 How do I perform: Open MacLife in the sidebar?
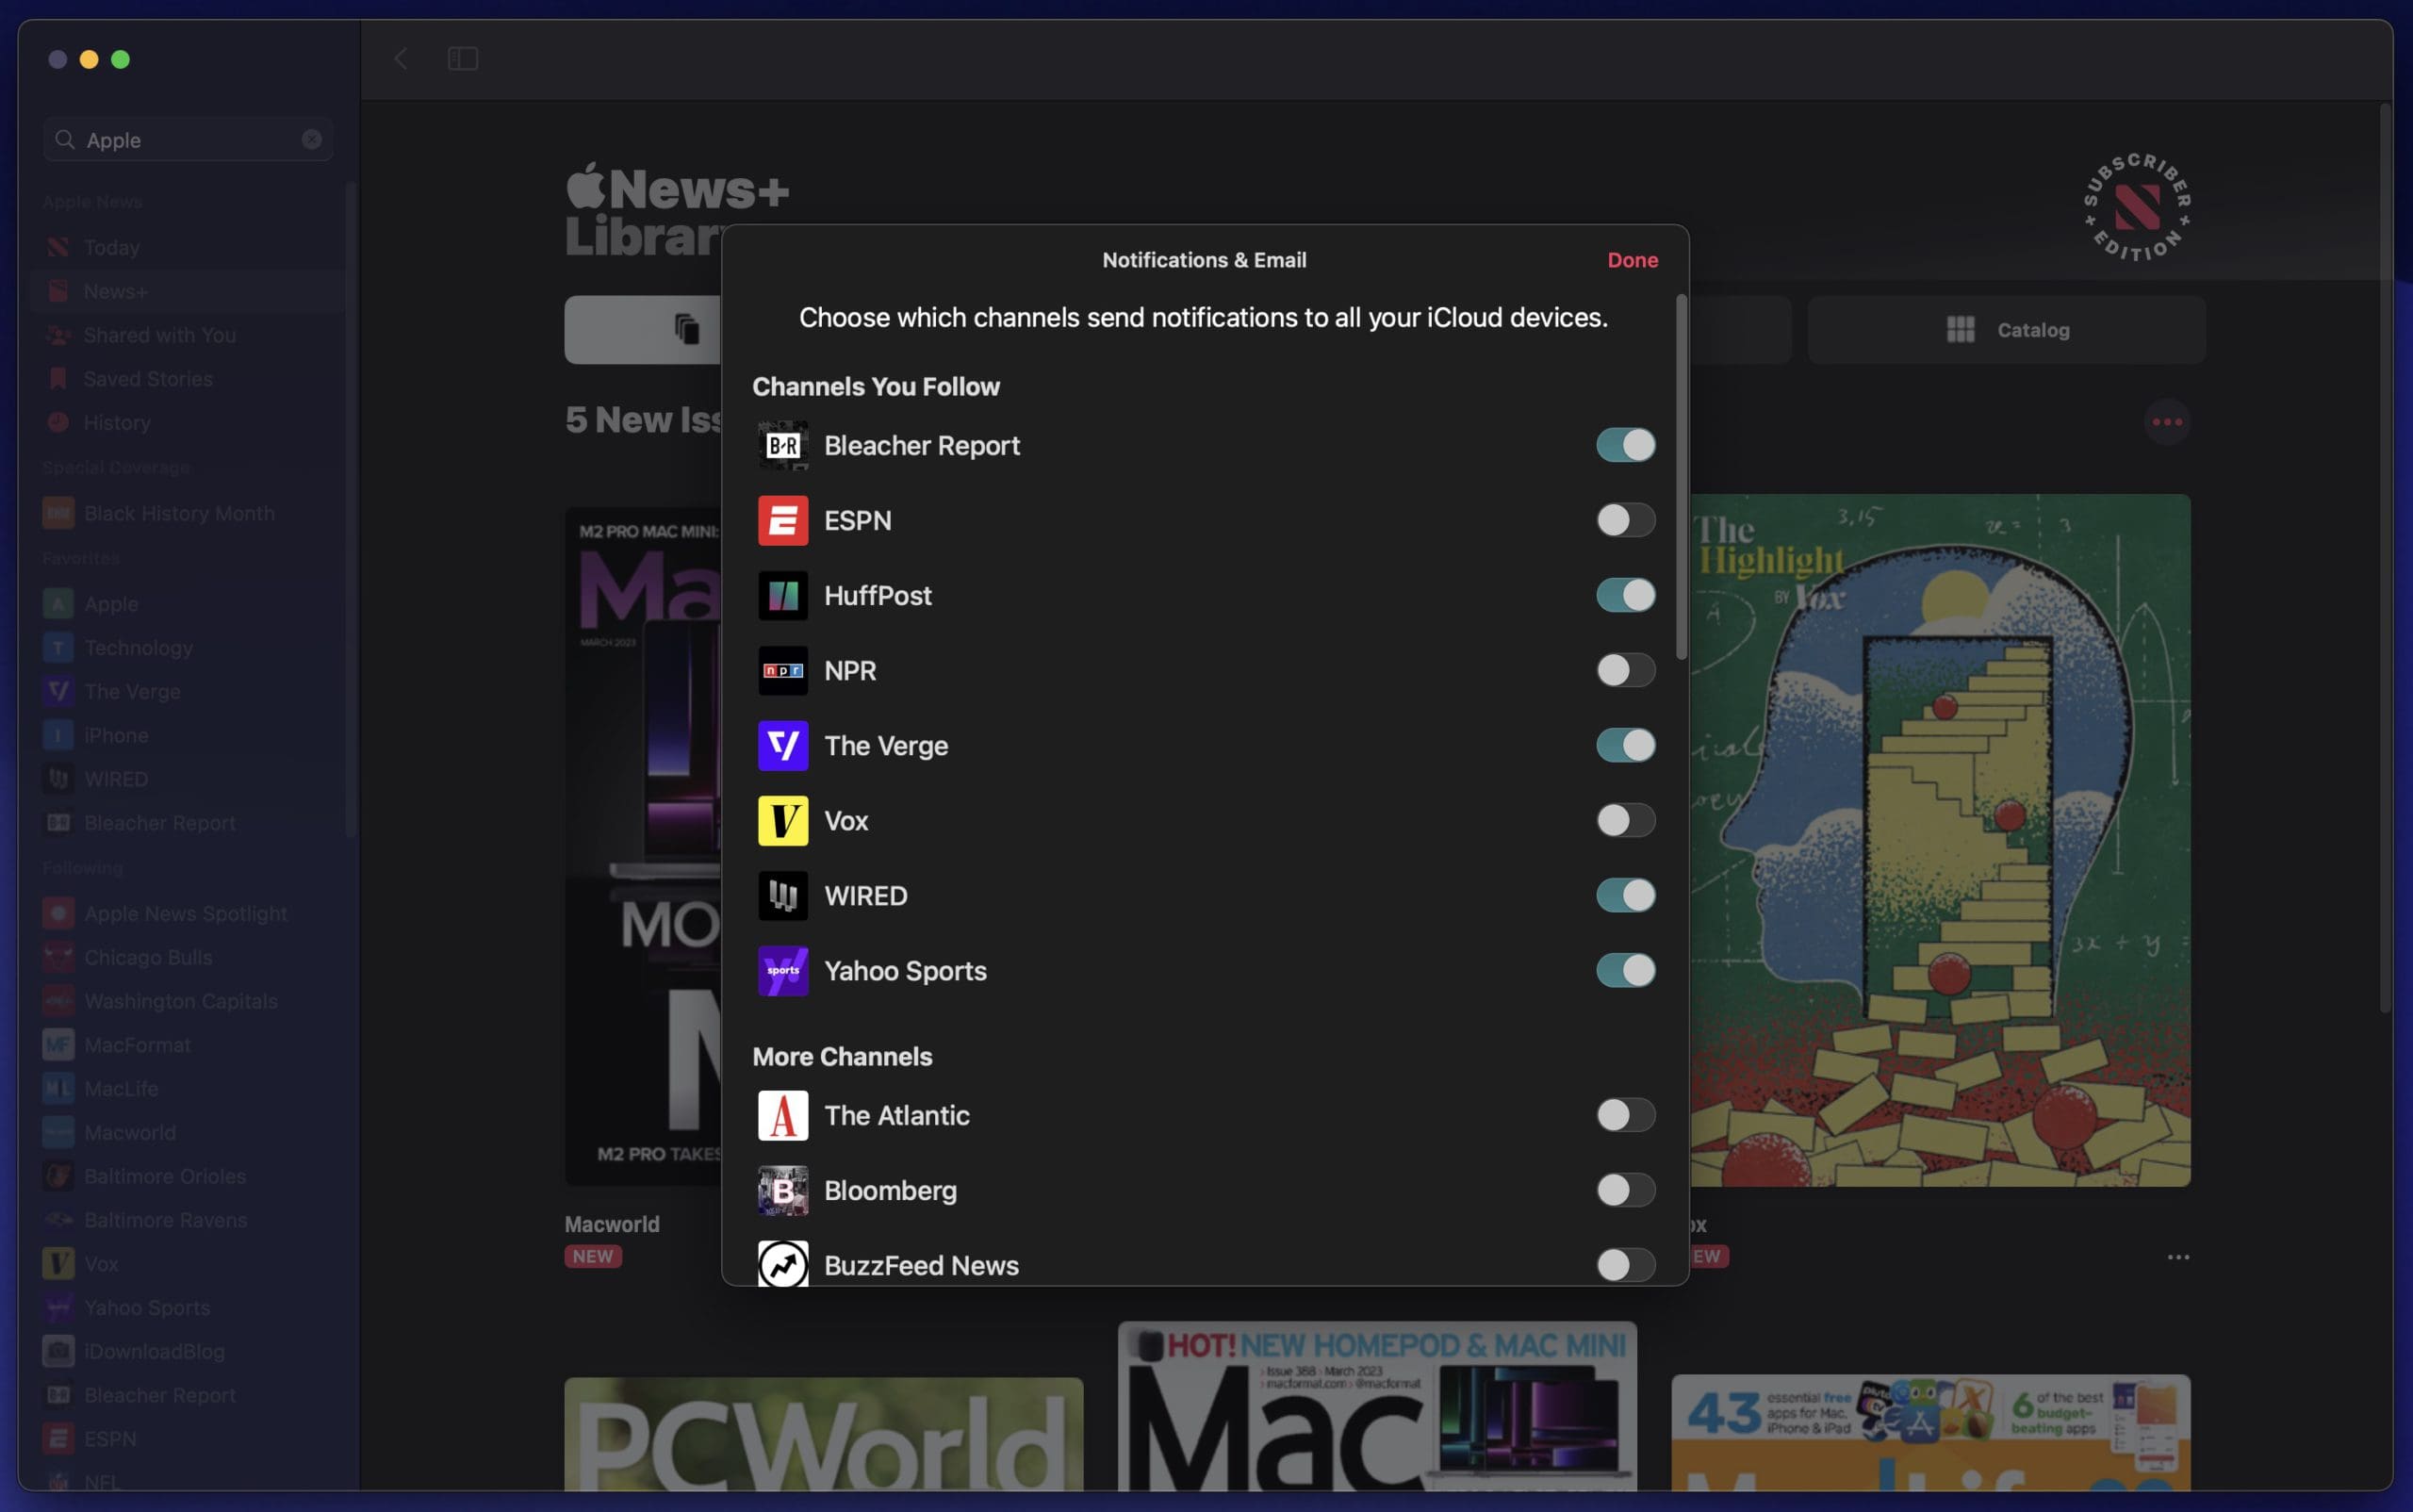tap(188, 1089)
